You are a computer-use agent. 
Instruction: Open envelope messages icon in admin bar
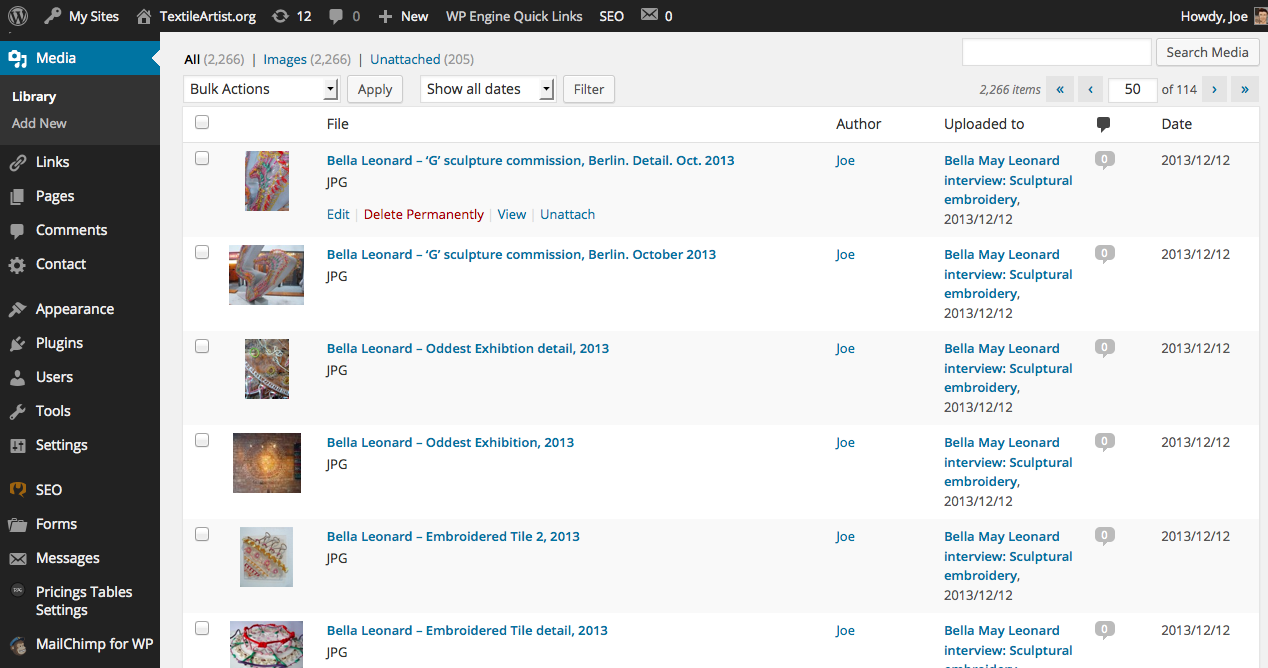click(656, 16)
